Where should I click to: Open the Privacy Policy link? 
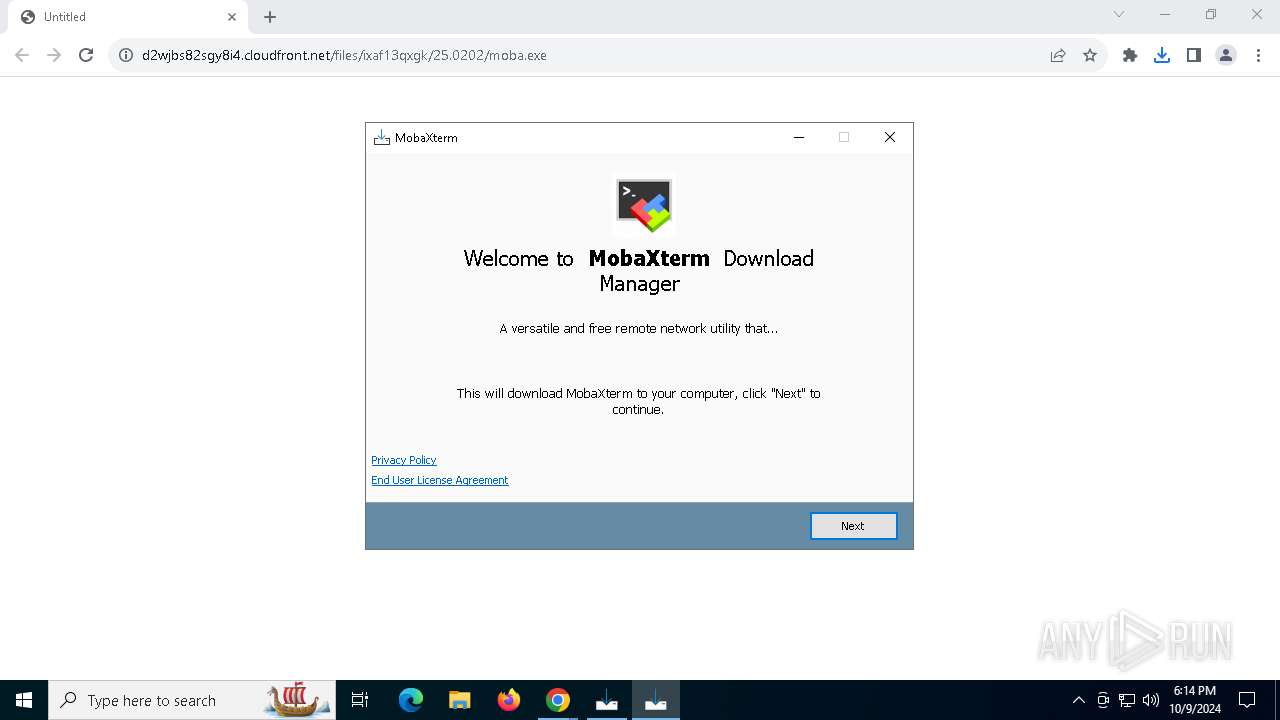(x=404, y=460)
